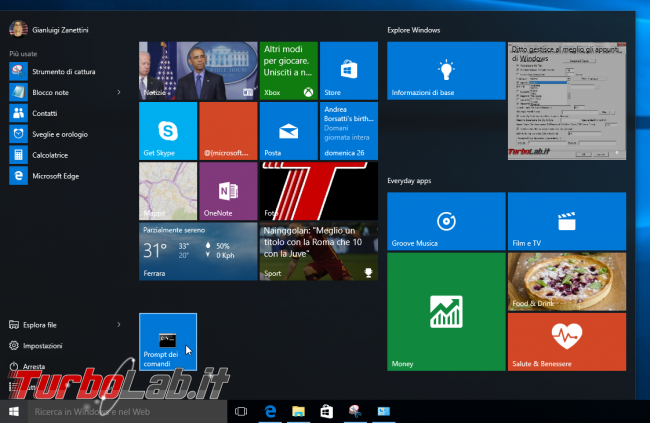
Task: Open Salute & Benessere tile
Action: click(567, 342)
